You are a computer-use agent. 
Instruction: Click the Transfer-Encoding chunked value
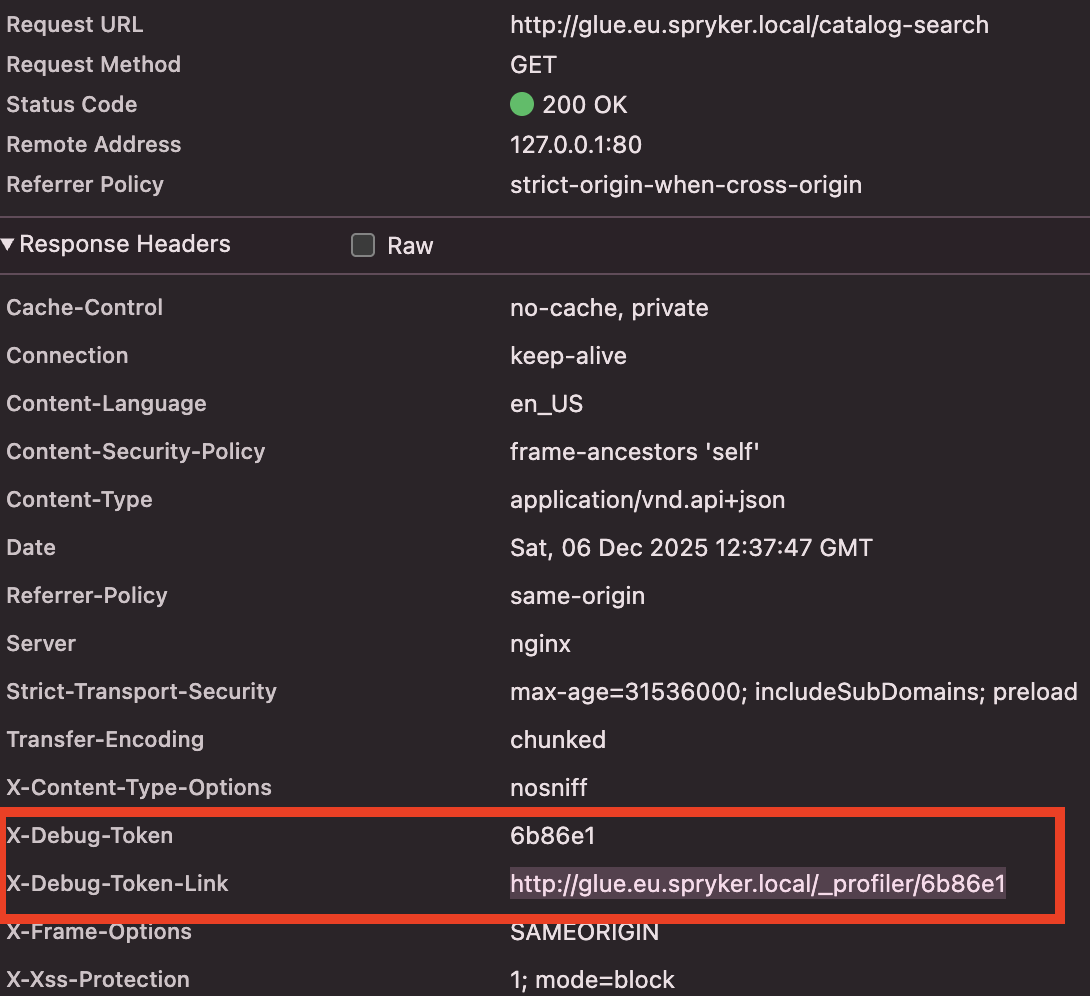(557, 740)
